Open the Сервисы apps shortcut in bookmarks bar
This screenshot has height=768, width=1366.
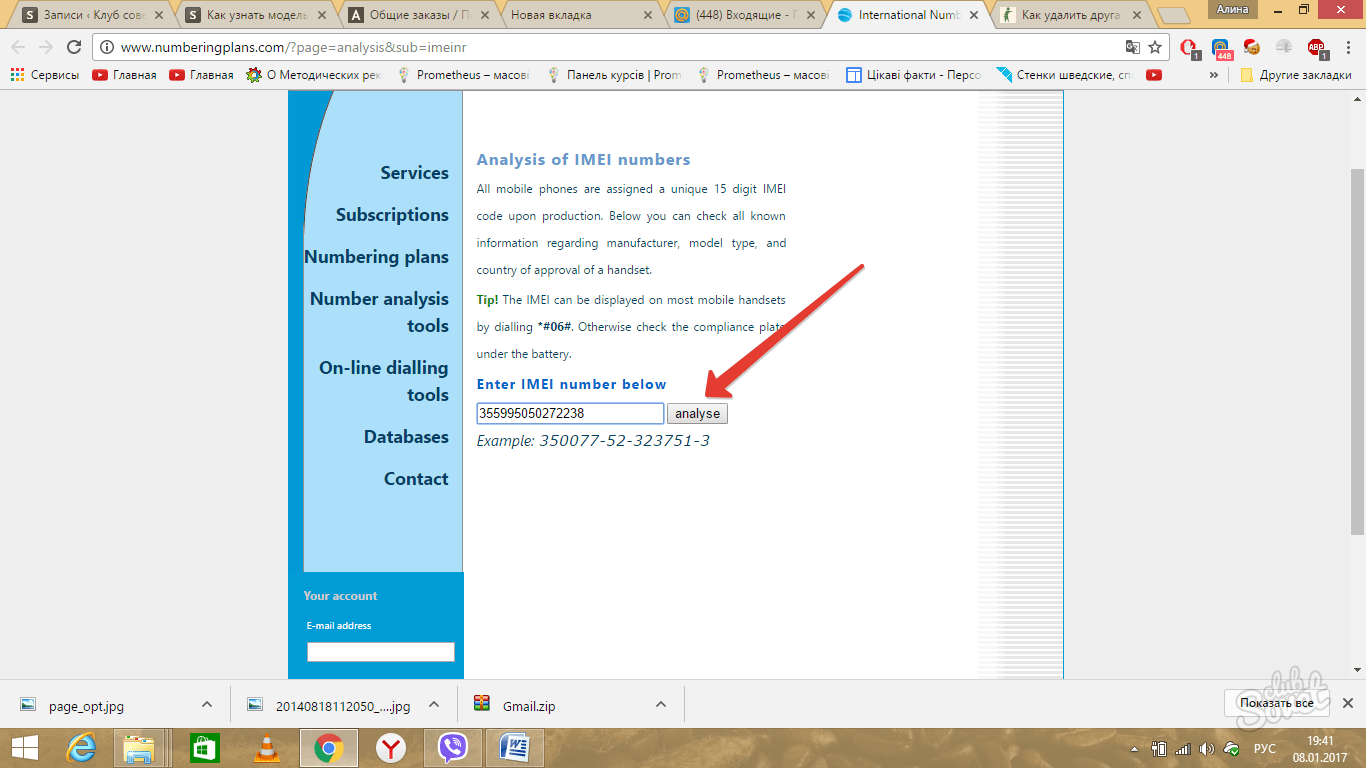tap(45, 75)
